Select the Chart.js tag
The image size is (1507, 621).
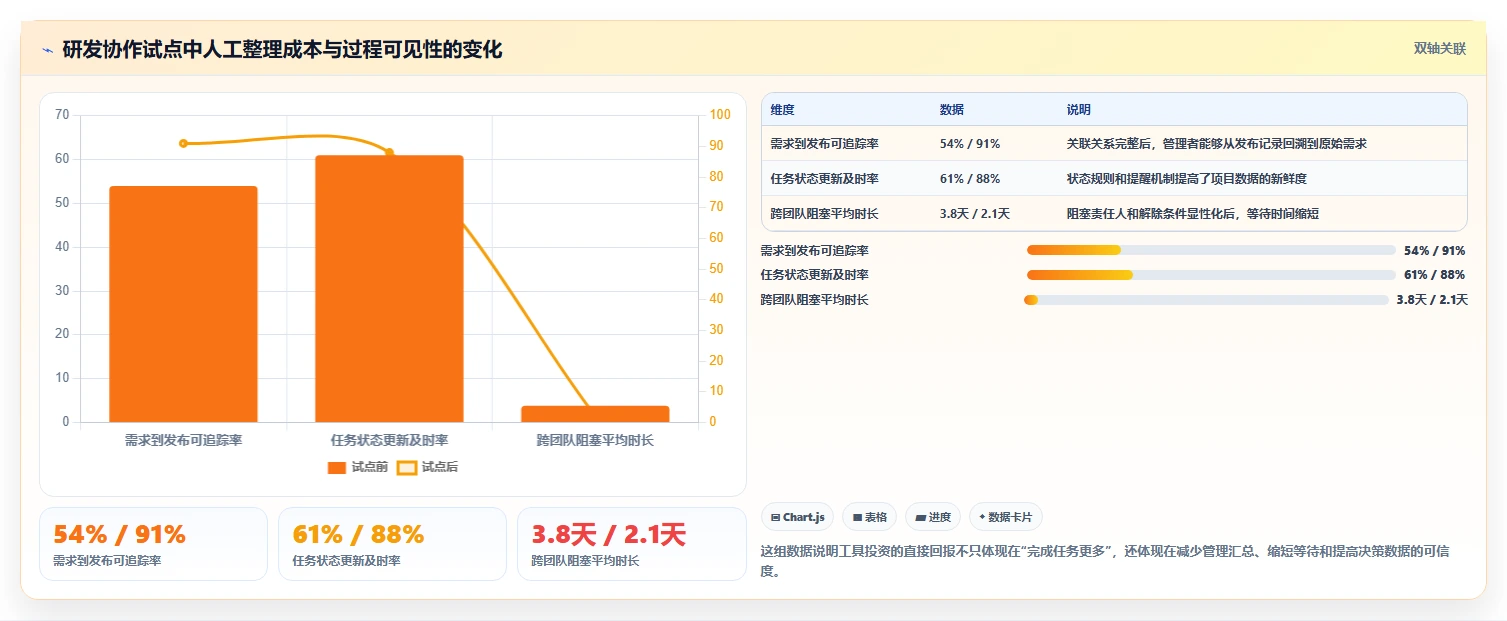point(798,517)
